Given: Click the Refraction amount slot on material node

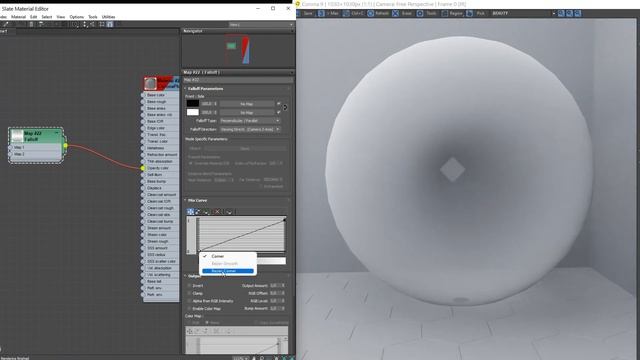Looking at the screenshot, I should 161,155.
